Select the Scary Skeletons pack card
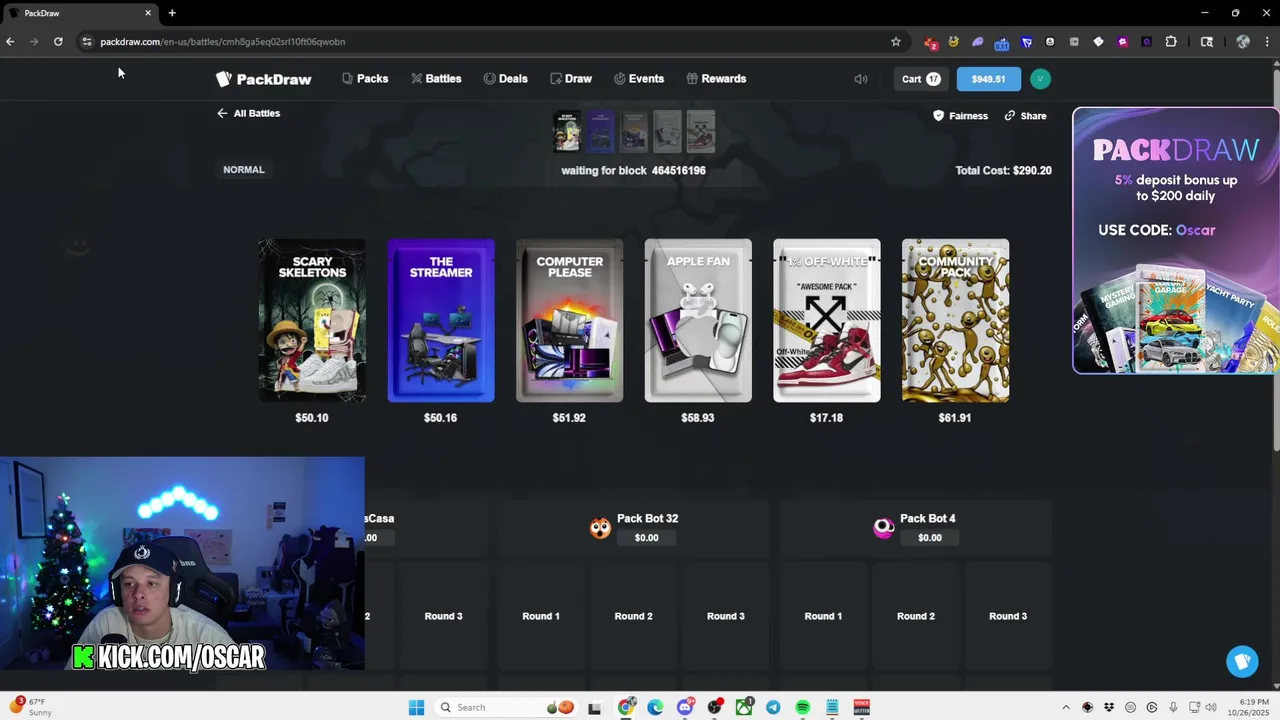The image size is (1280, 720). (x=312, y=320)
